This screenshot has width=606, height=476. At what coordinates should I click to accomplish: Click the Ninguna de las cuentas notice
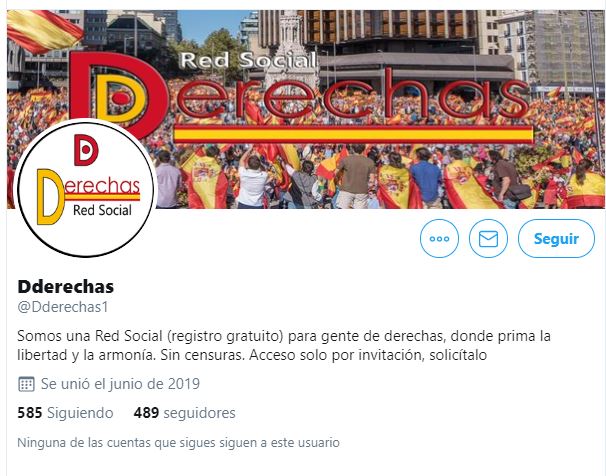(179, 442)
